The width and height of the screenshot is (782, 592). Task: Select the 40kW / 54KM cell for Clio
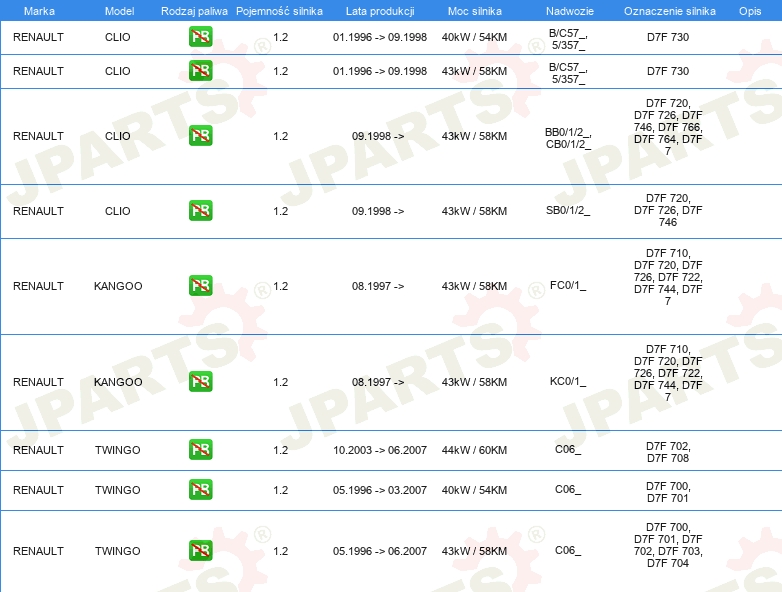474,37
